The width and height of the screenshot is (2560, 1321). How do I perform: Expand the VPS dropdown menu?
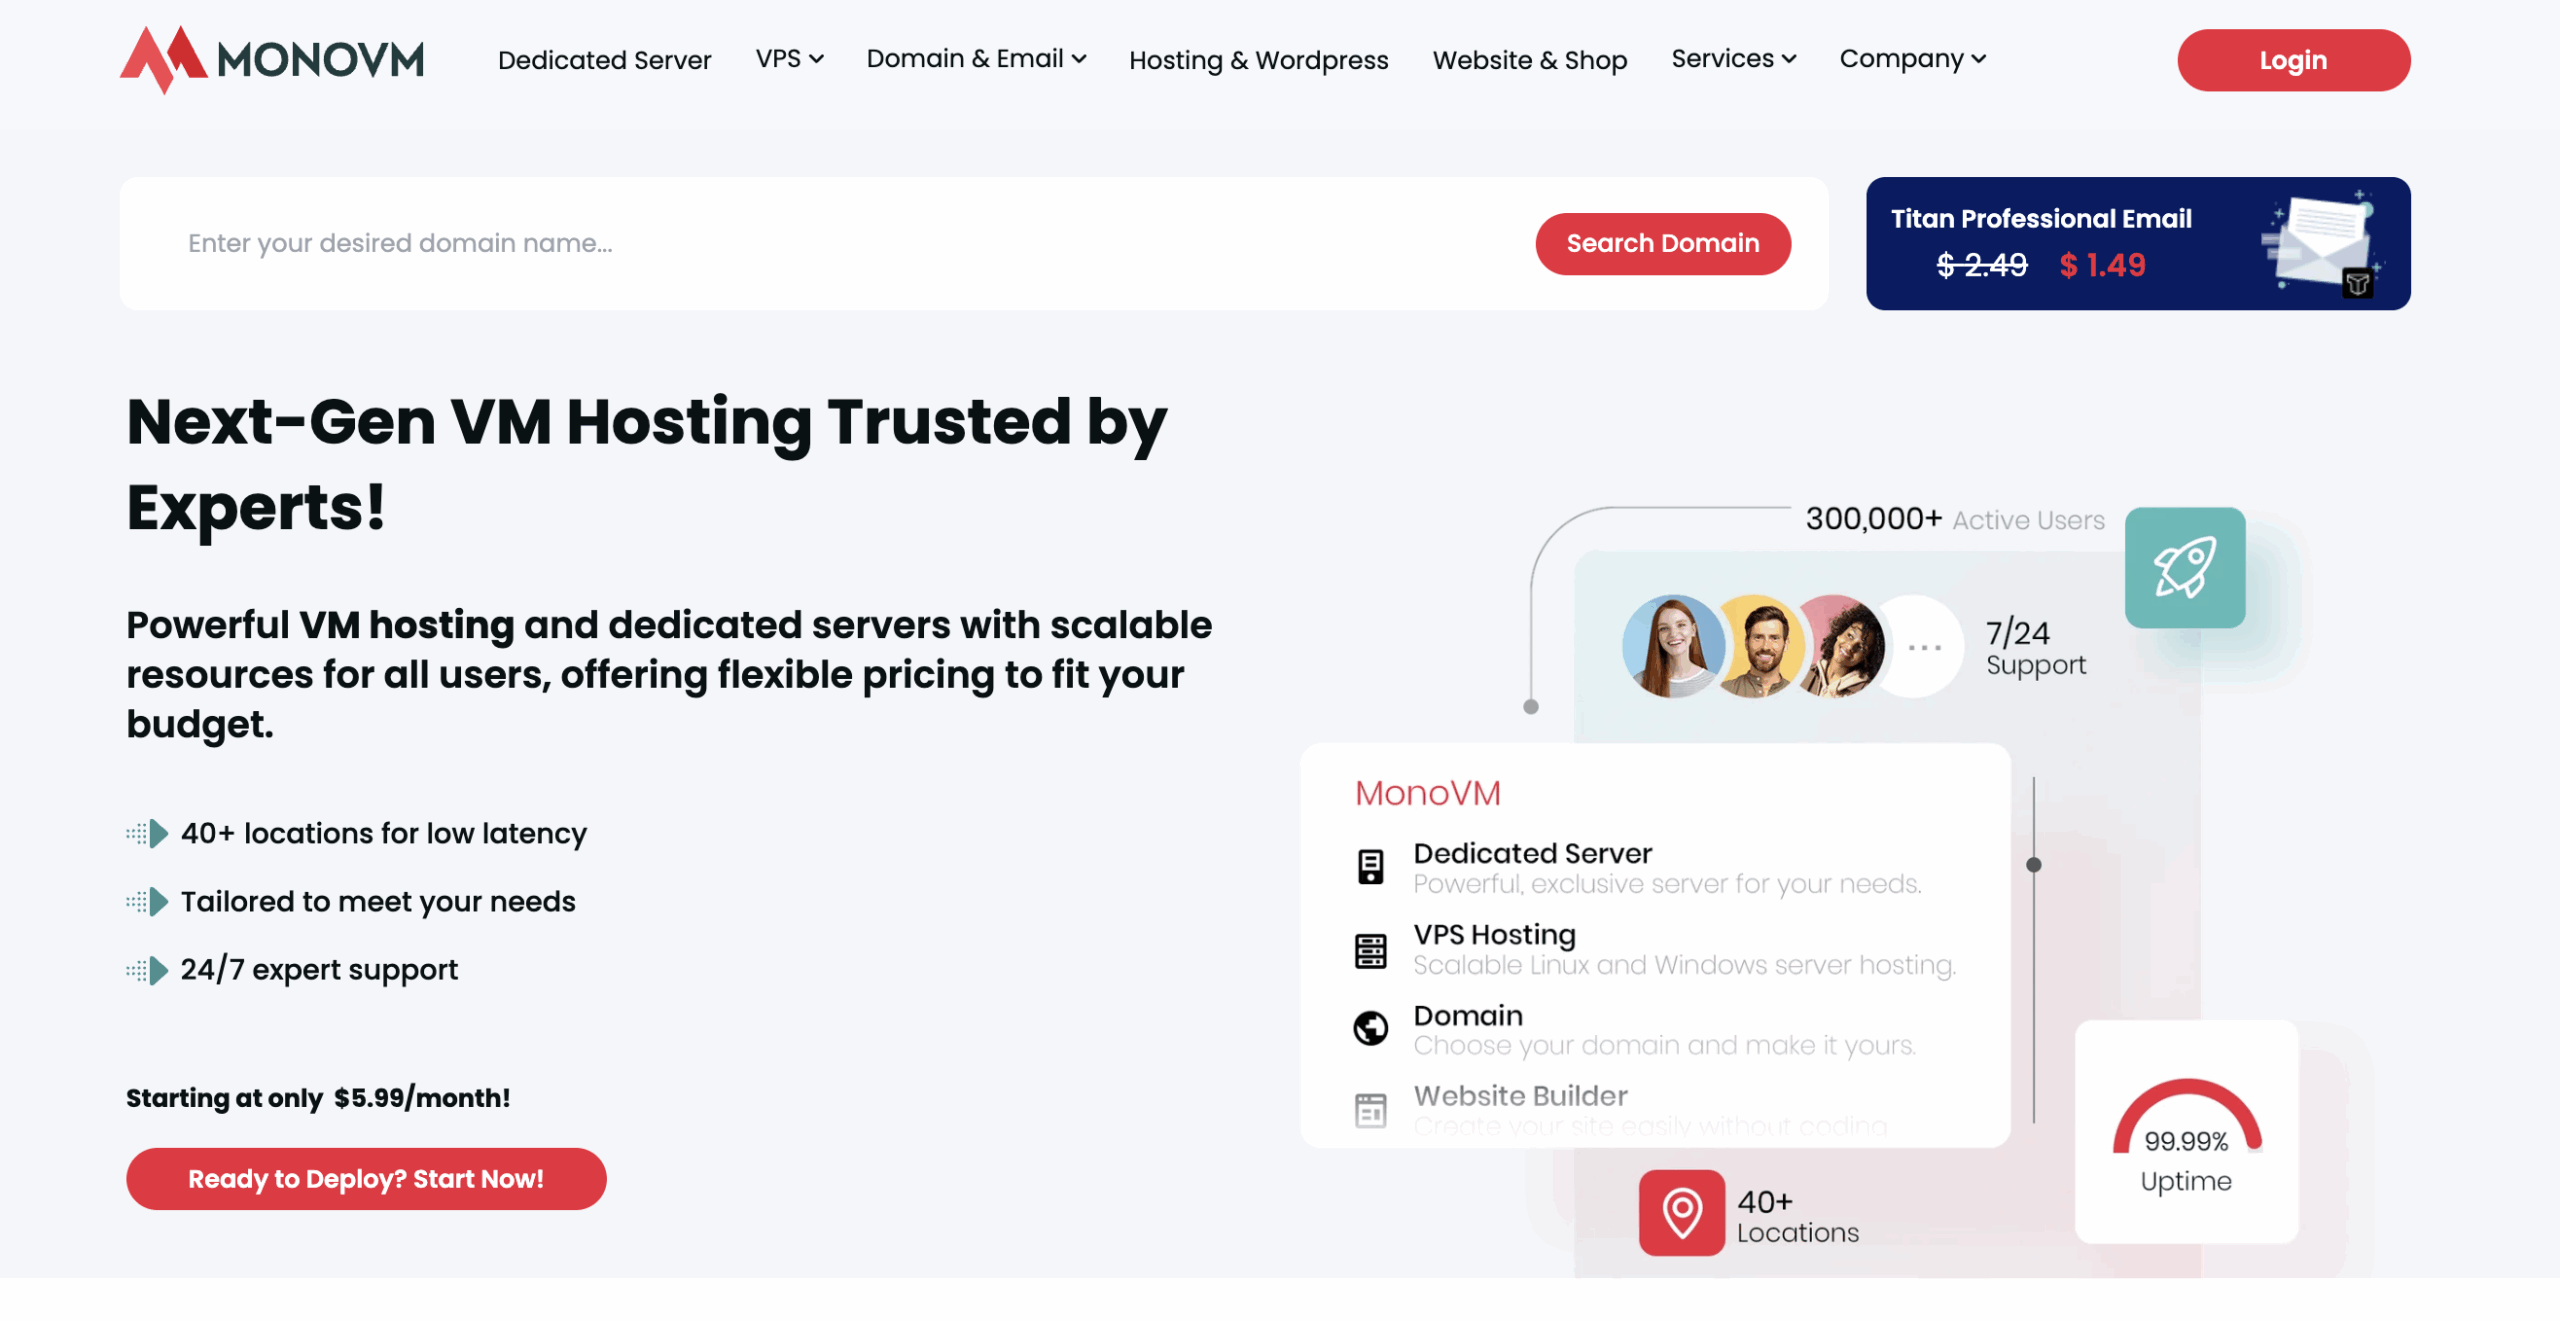[x=789, y=59]
